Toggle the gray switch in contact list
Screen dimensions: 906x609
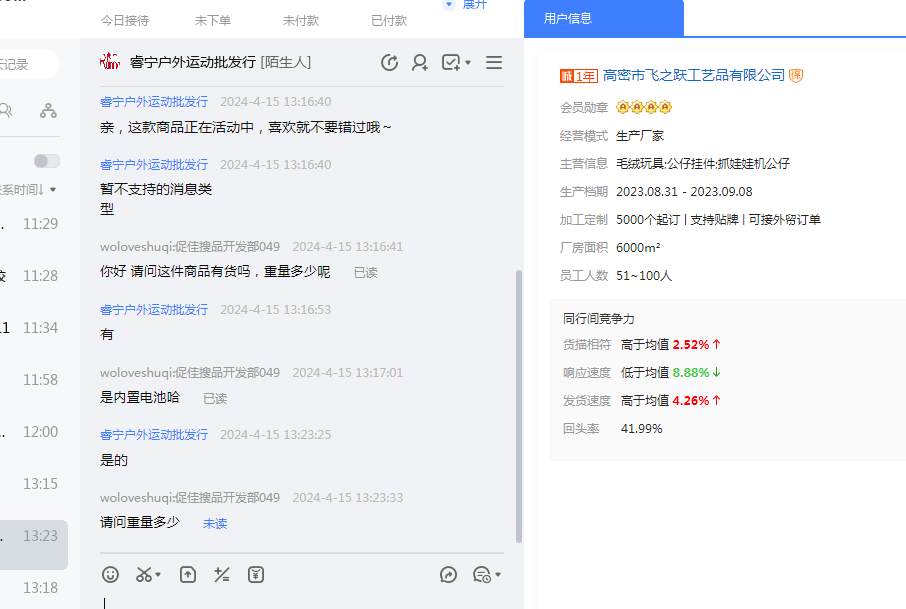click(x=46, y=161)
